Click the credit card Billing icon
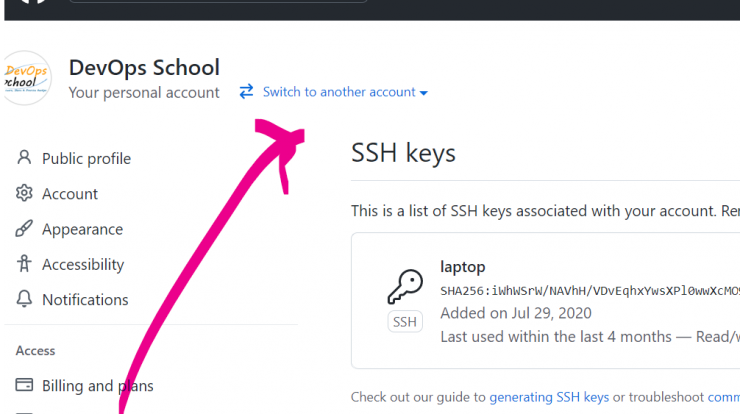 (24, 385)
